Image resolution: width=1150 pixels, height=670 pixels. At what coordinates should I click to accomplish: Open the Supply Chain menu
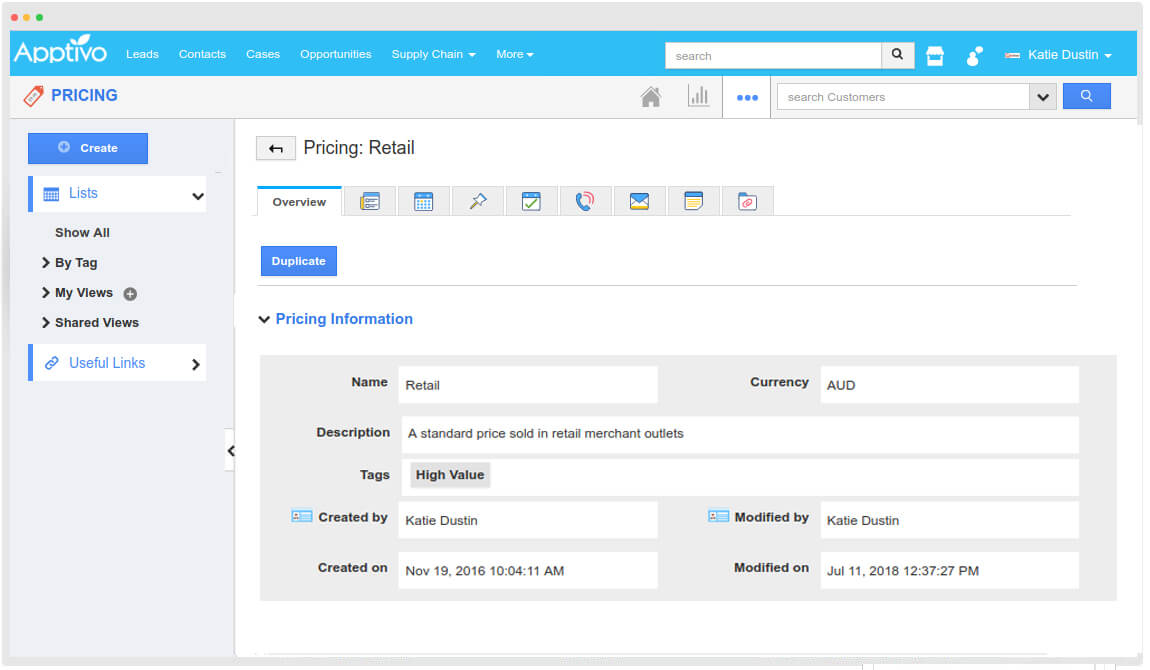click(432, 54)
